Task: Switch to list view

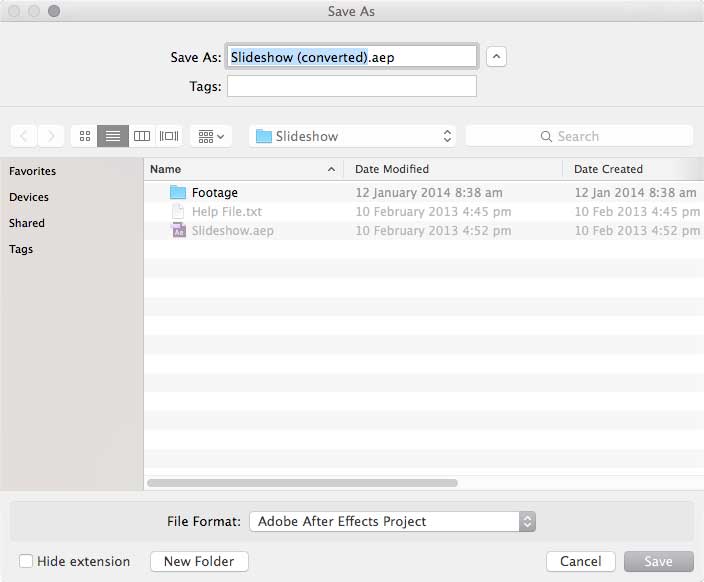Action: point(113,136)
